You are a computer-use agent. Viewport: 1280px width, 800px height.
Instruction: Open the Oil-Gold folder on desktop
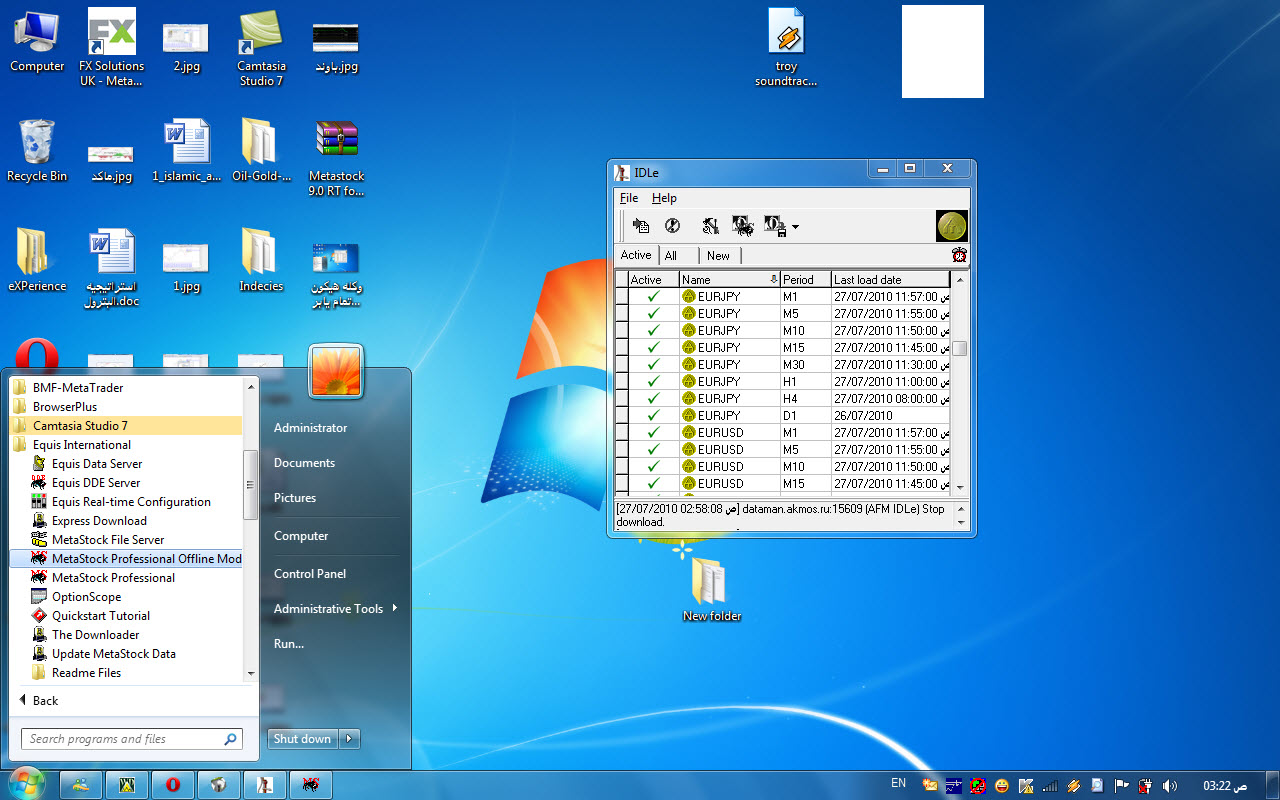tap(261, 150)
